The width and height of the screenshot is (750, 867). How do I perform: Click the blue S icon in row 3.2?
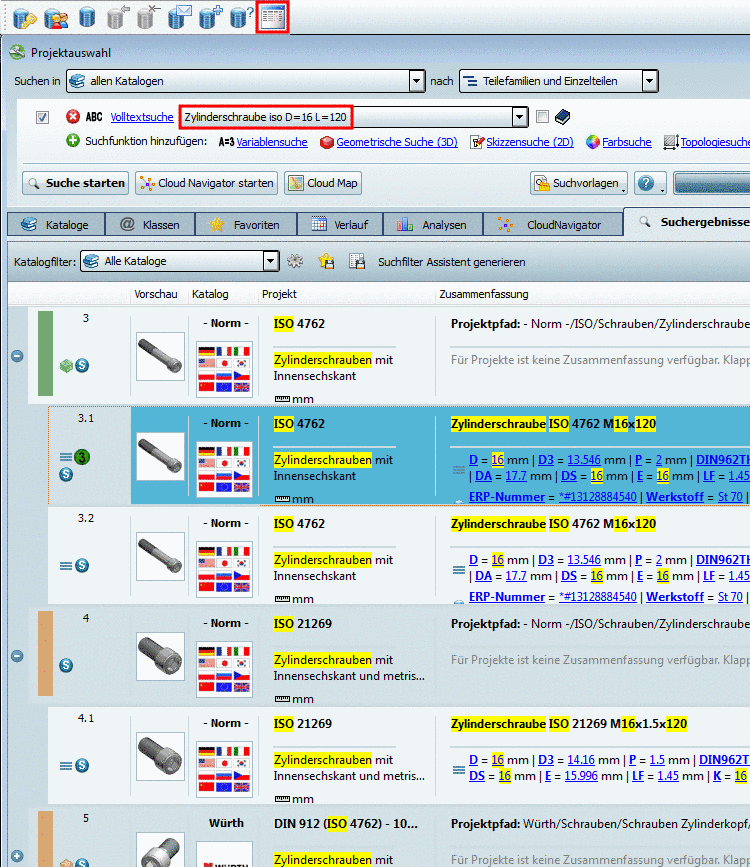pyautogui.click(x=82, y=565)
